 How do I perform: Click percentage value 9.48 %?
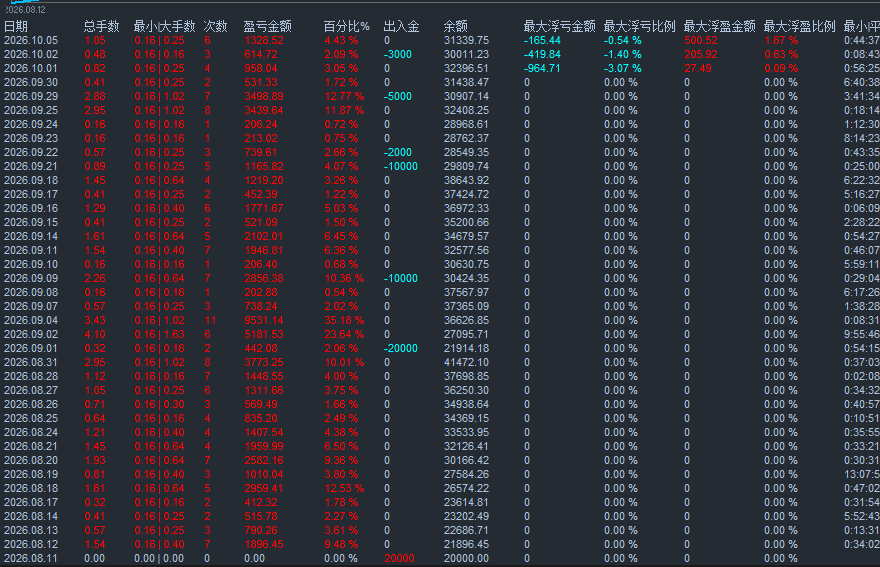341,544
